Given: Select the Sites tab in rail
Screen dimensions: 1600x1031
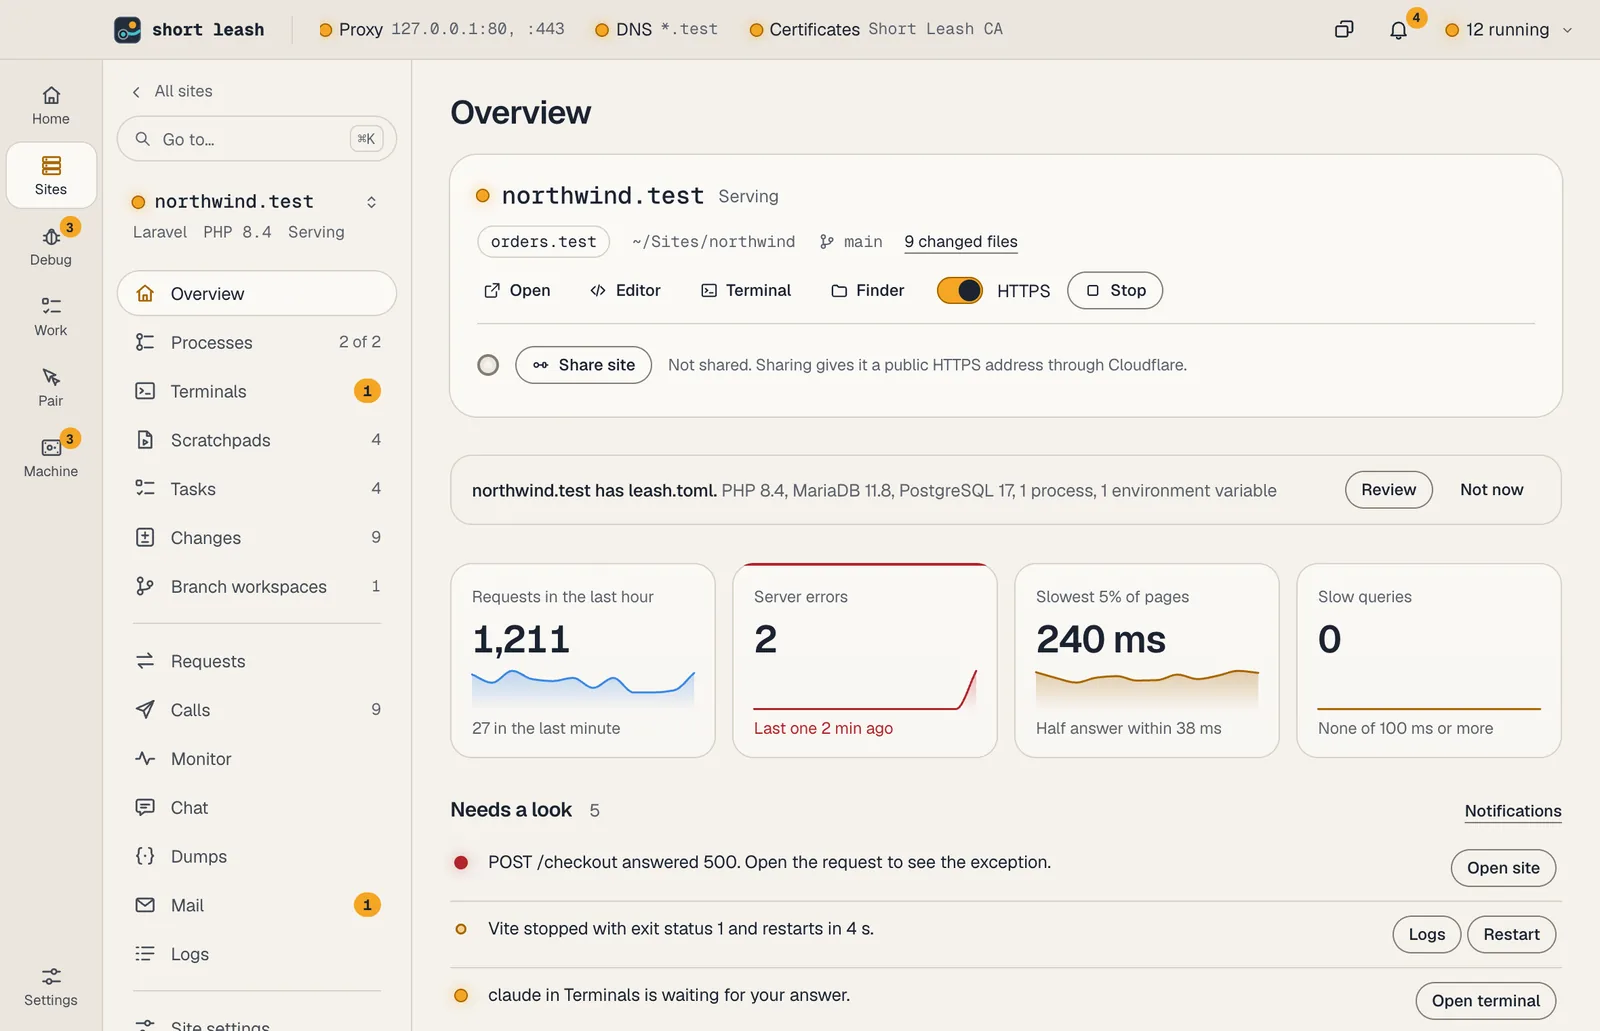Looking at the screenshot, I should tap(51, 175).
